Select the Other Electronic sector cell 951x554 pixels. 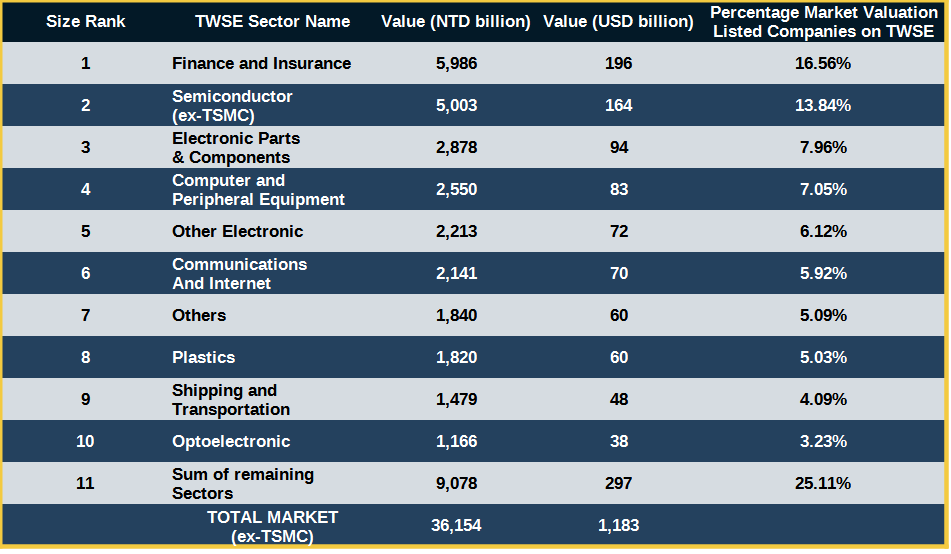(237, 231)
